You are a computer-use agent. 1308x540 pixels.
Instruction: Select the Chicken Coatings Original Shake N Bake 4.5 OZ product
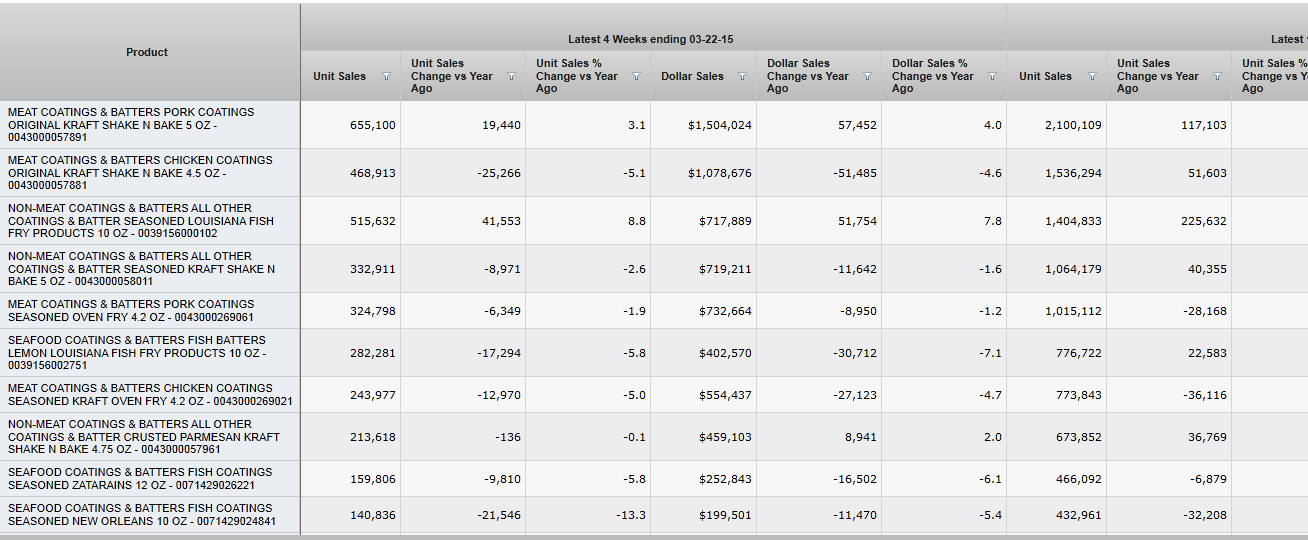coord(140,173)
